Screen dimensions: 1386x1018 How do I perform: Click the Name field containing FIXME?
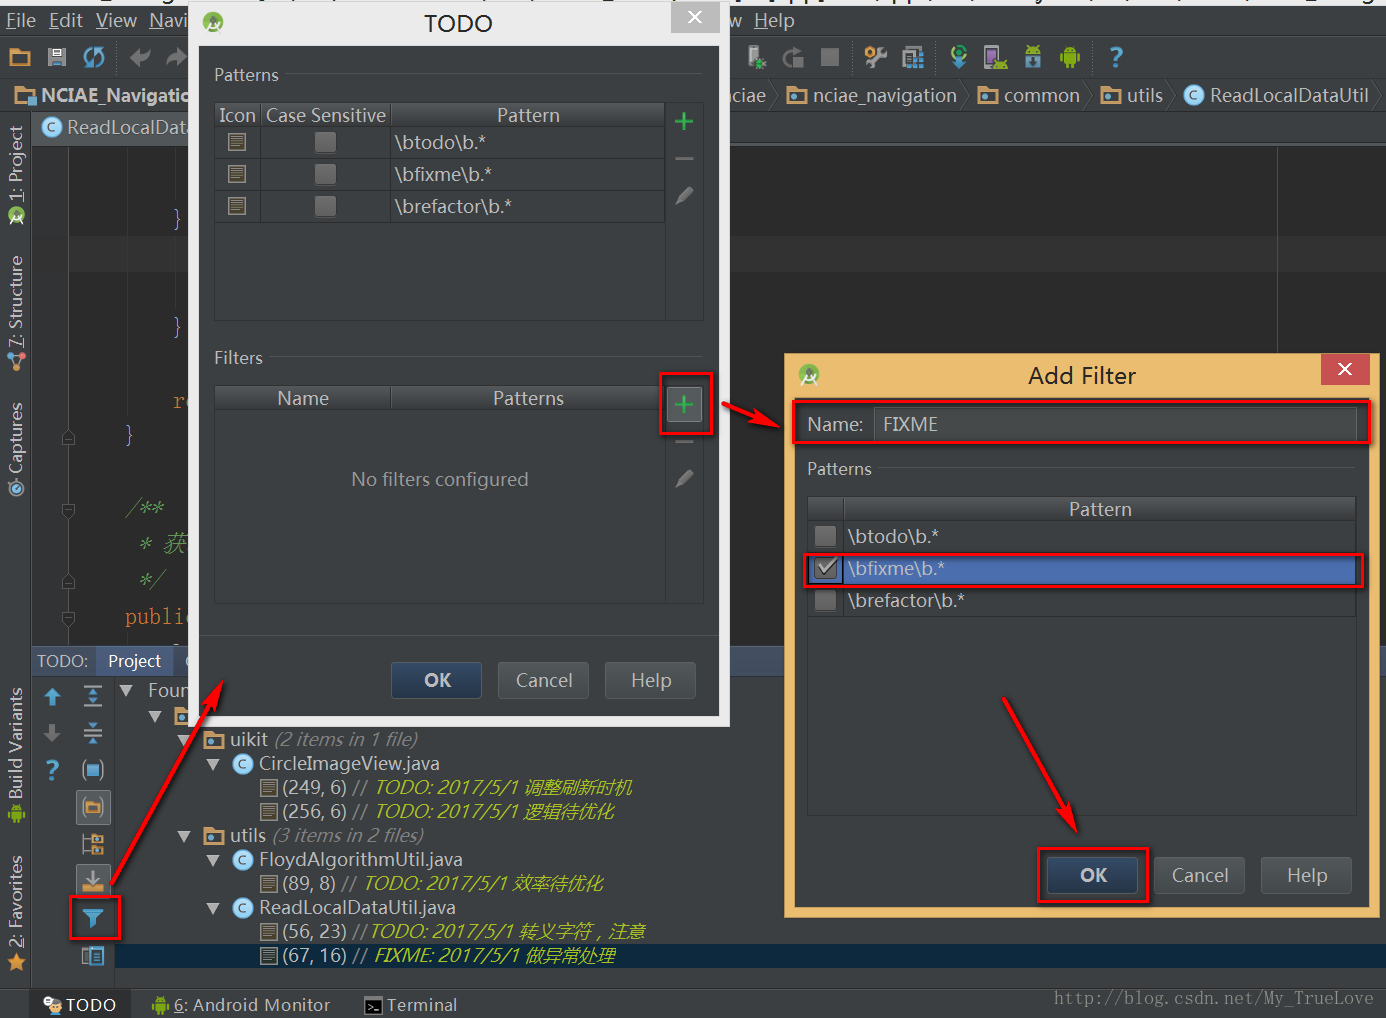point(1114,424)
